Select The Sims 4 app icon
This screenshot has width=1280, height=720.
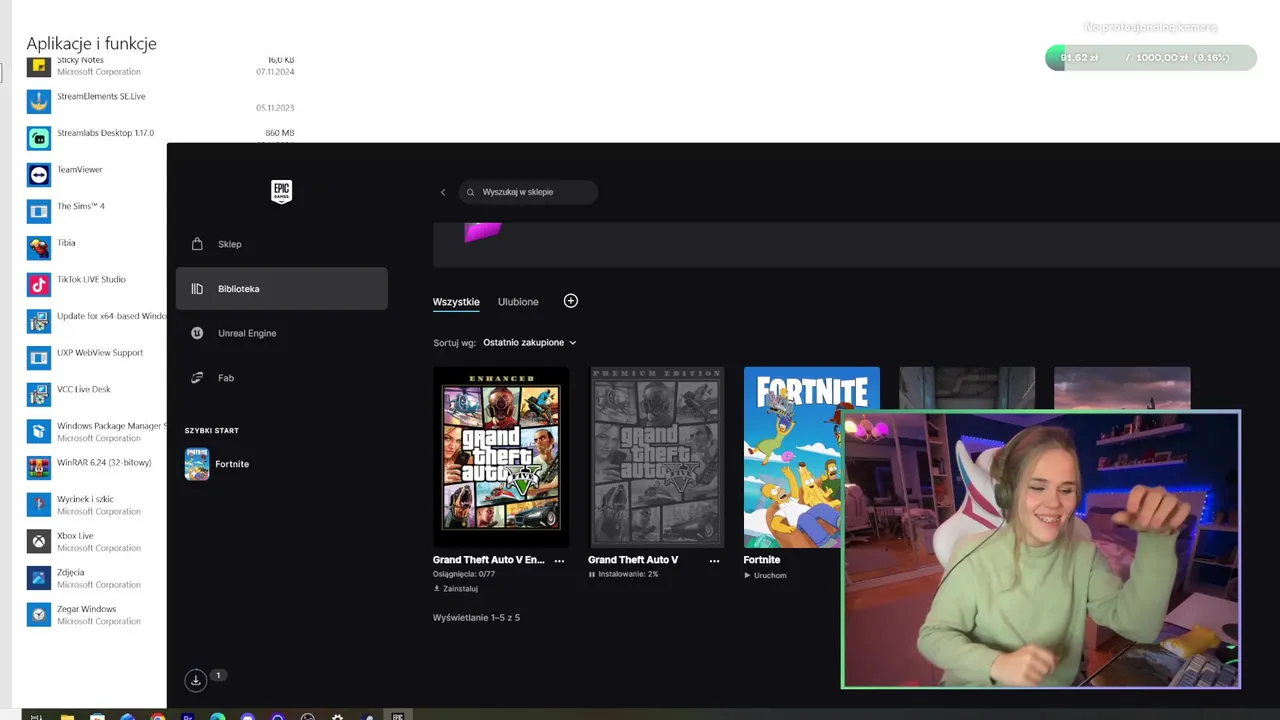pyautogui.click(x=38, y=212)
